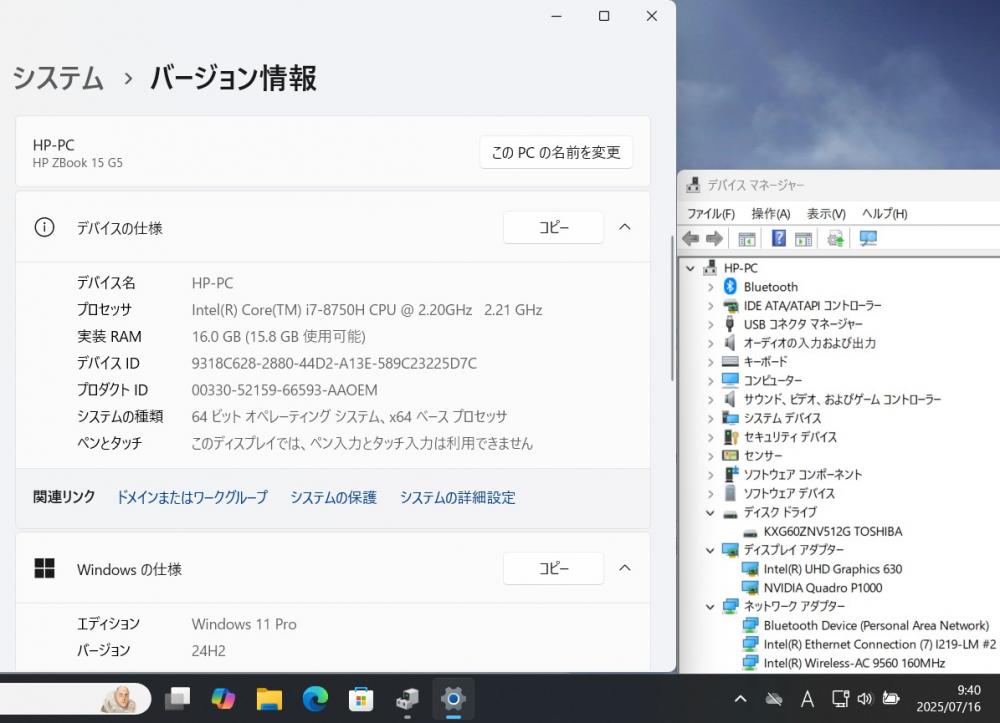The width and height of the screenshot is (1000, 723).
Task: Click the KXG60ZNV512G TOSHIBA disk drive icon
Action: (x=750, y=532)
